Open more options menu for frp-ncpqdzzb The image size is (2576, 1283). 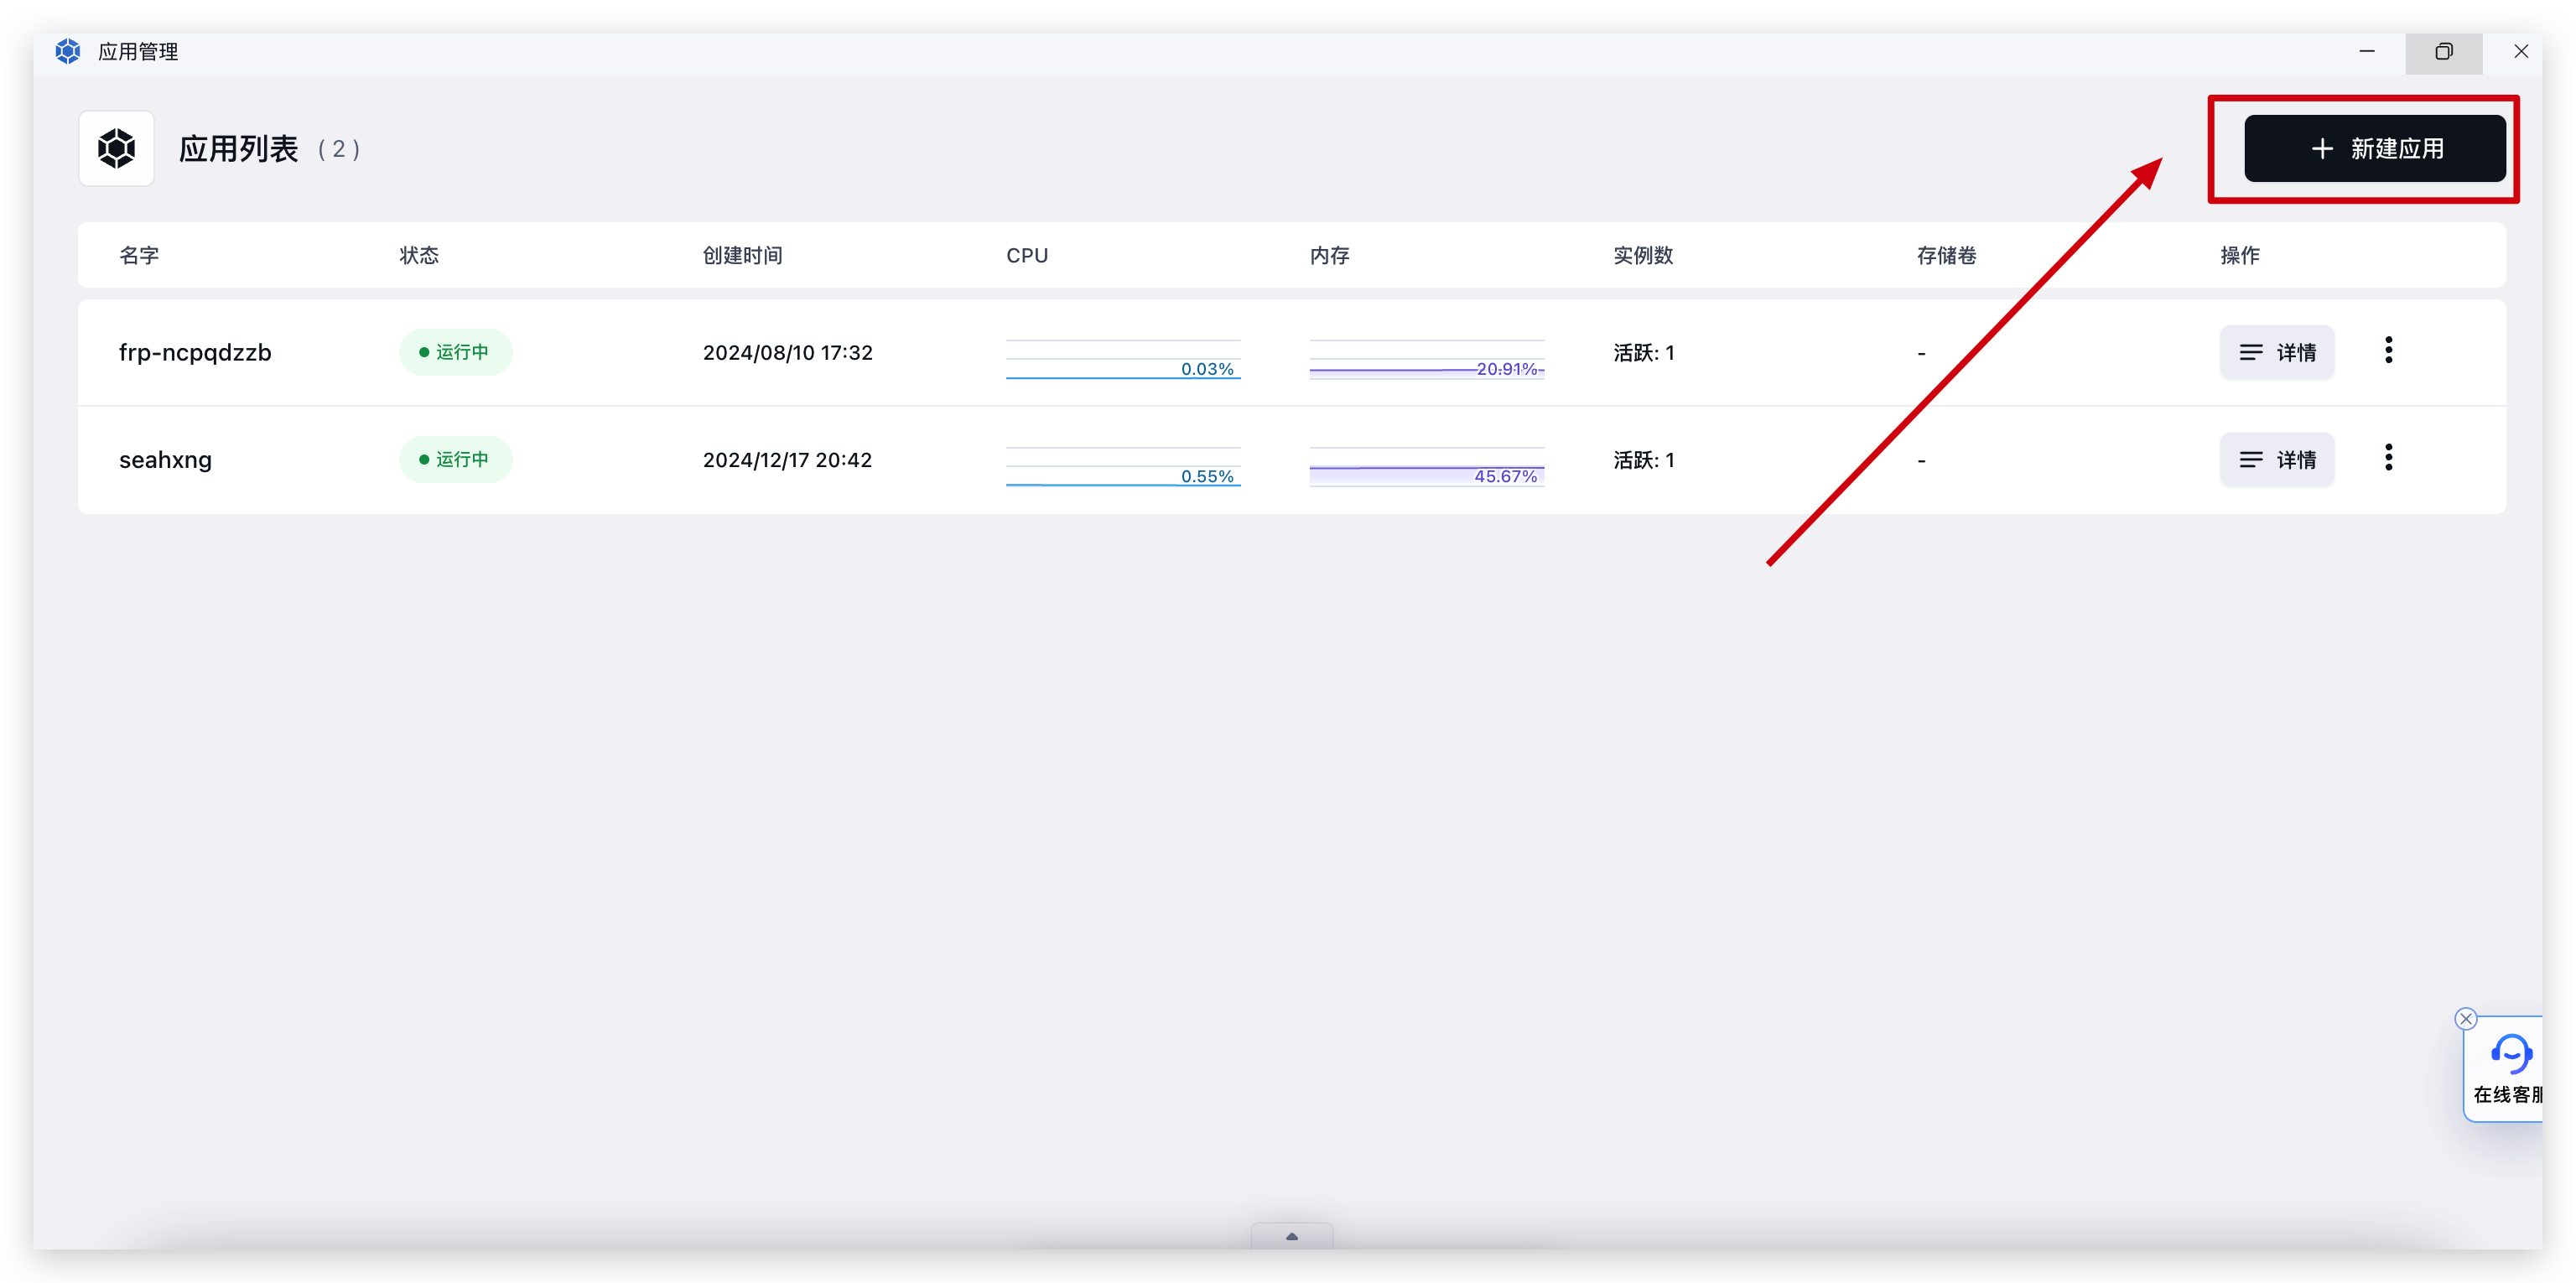2388,351
